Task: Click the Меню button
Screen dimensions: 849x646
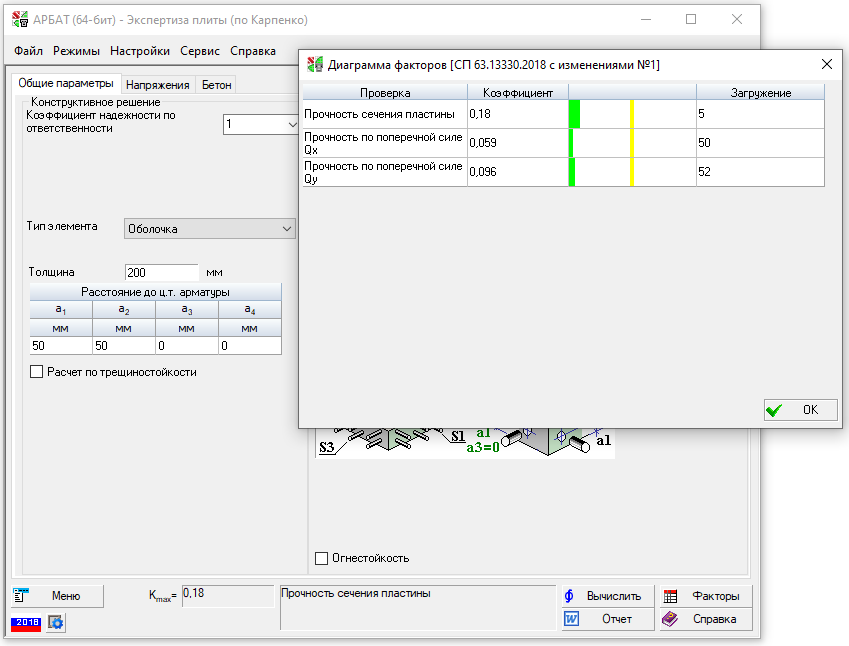Action: pyautogui.click(x=57, y=596)
